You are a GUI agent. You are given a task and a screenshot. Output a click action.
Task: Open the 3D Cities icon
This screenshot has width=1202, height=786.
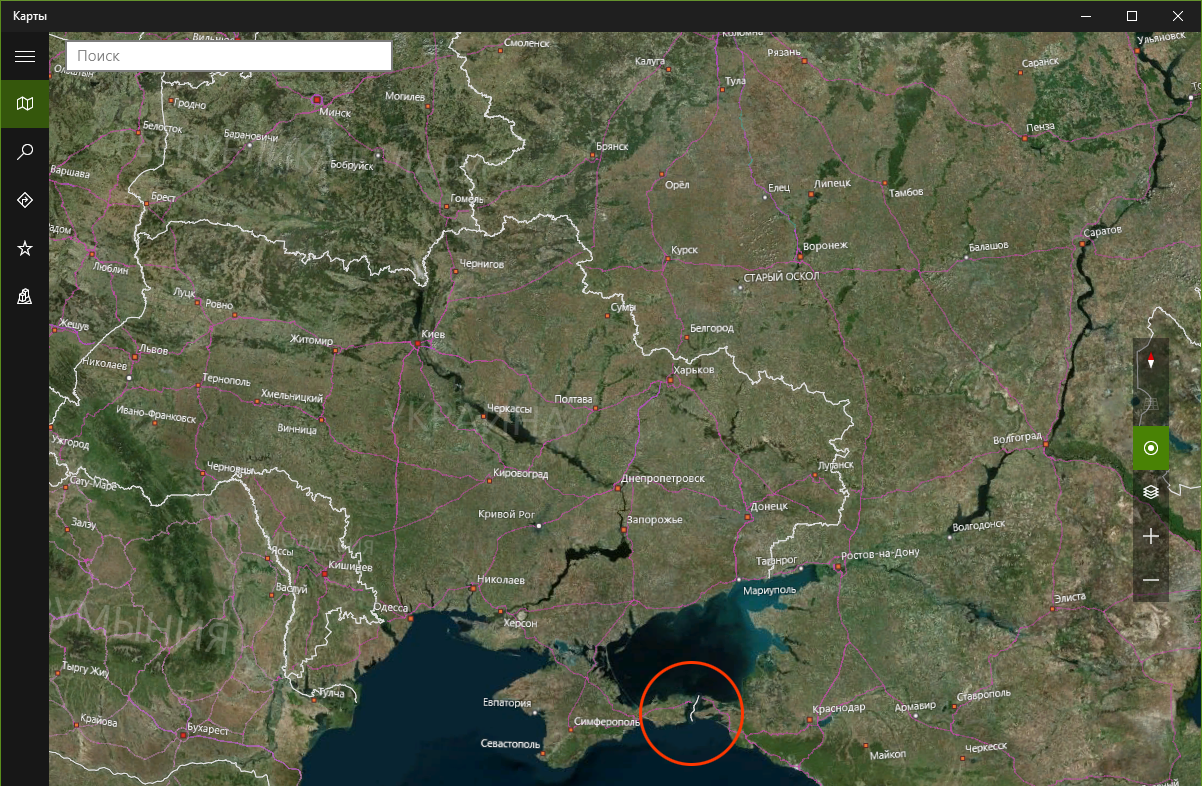[x=24, y=296]
